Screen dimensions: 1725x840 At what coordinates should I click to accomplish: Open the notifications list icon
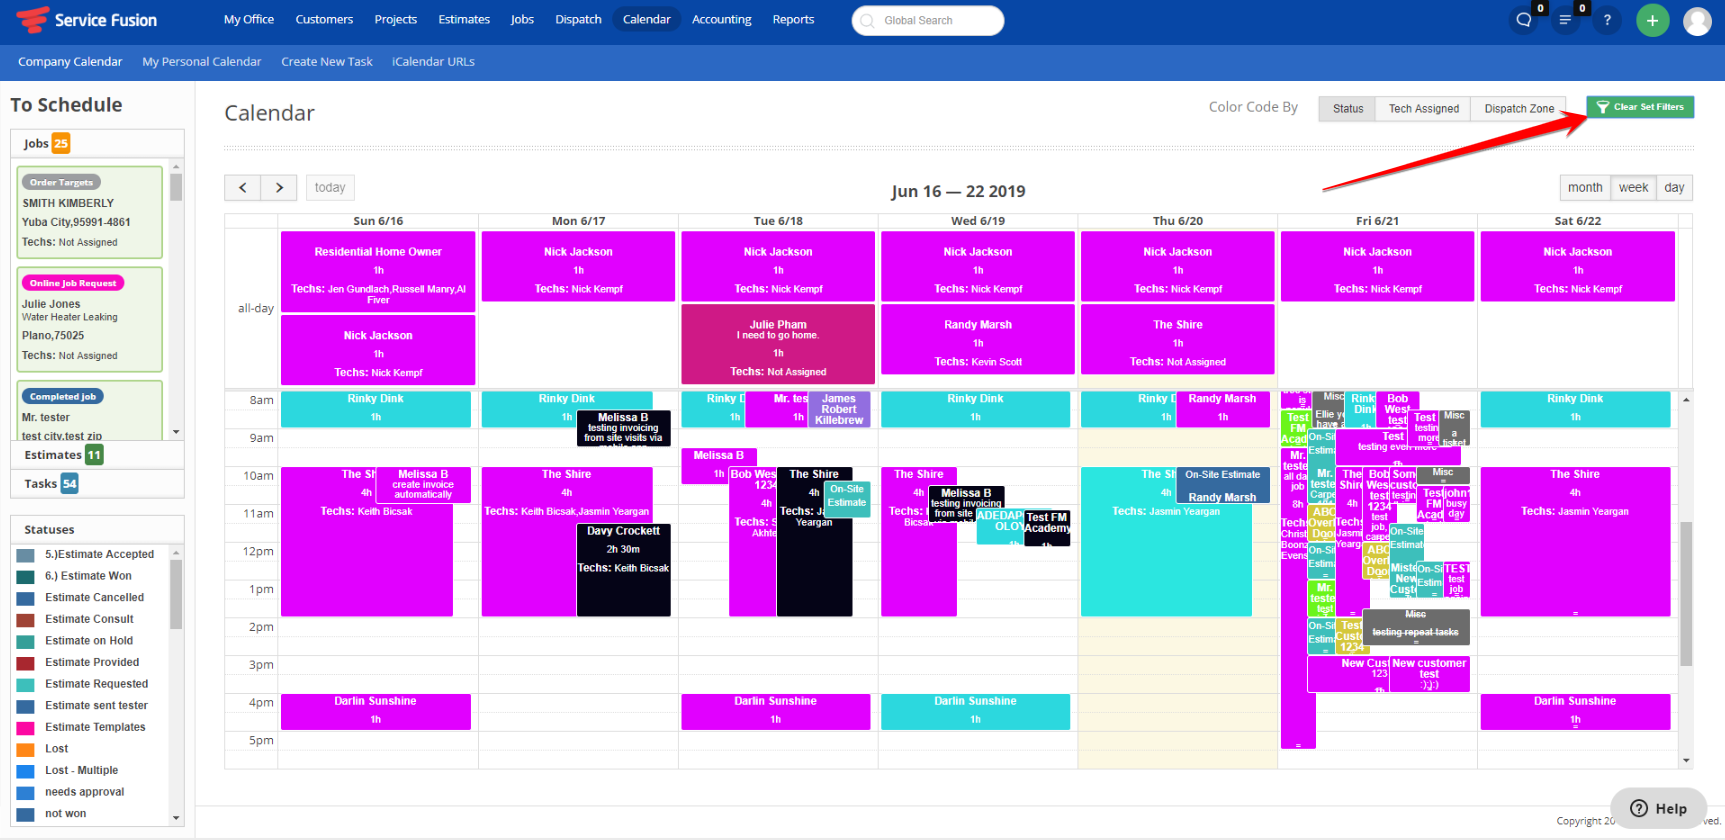tap(1565, 20)
